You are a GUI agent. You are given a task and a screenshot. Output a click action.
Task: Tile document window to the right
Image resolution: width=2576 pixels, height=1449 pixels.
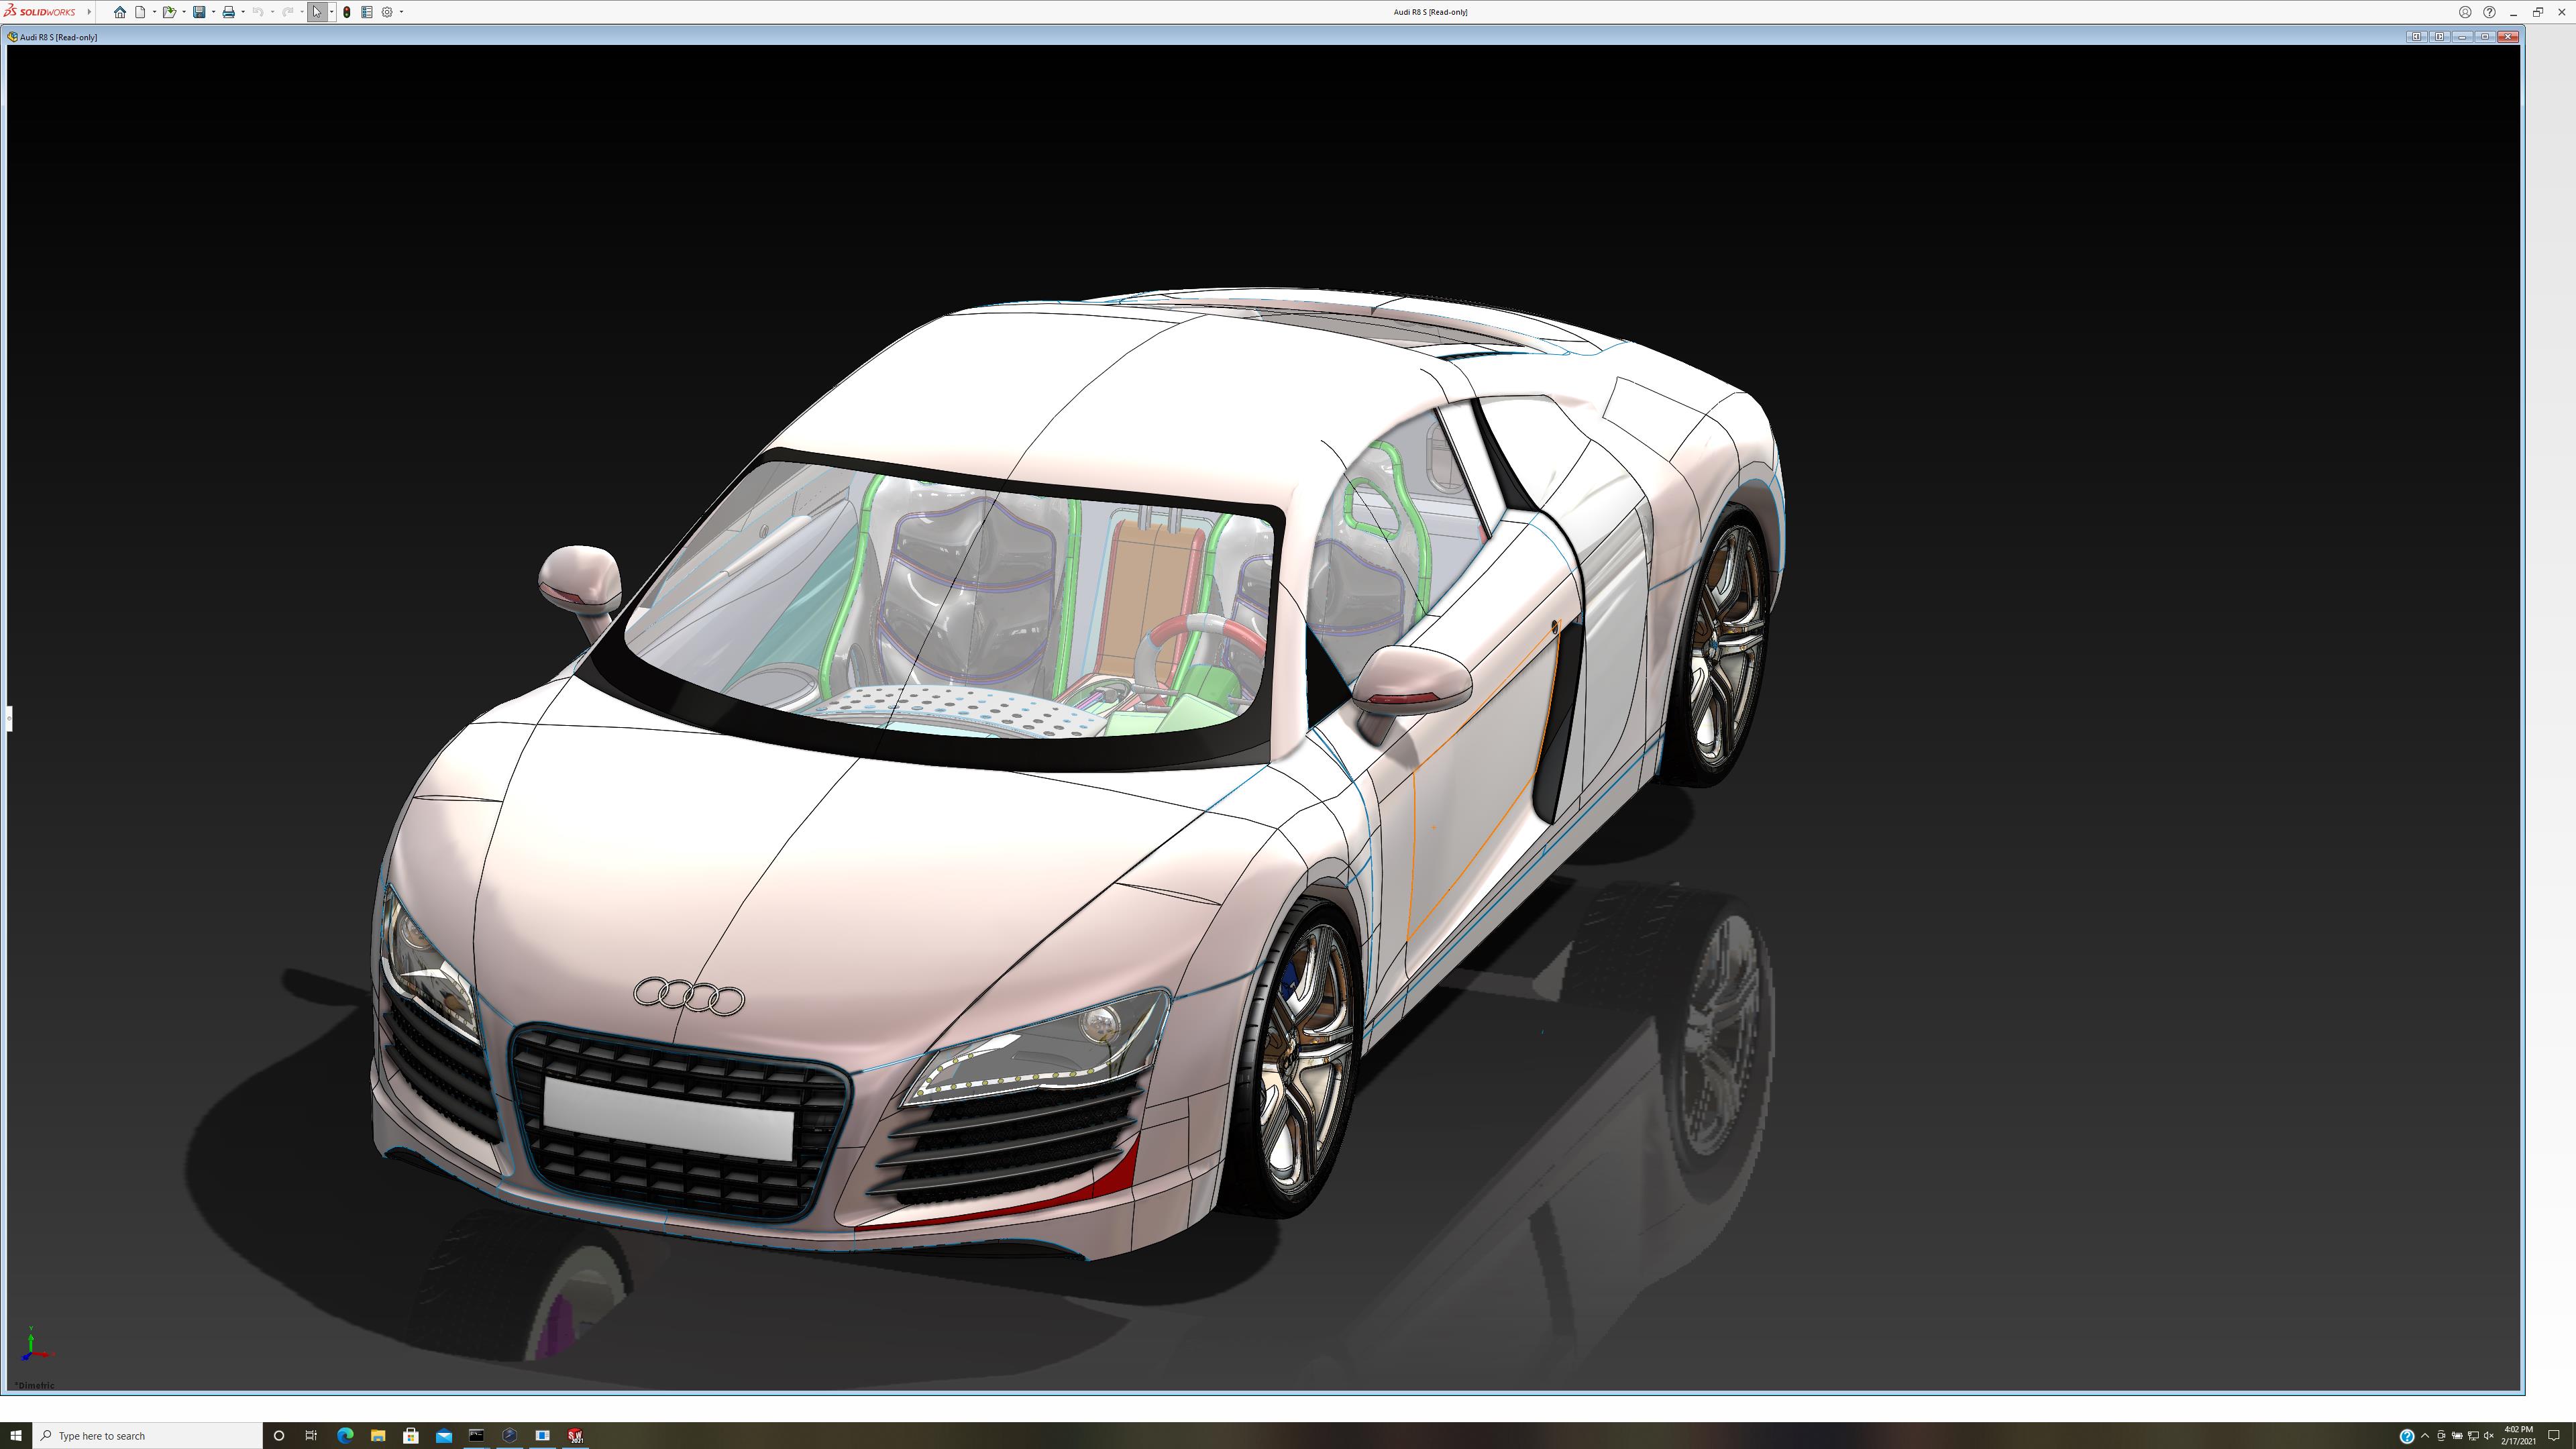[2440, 37]
